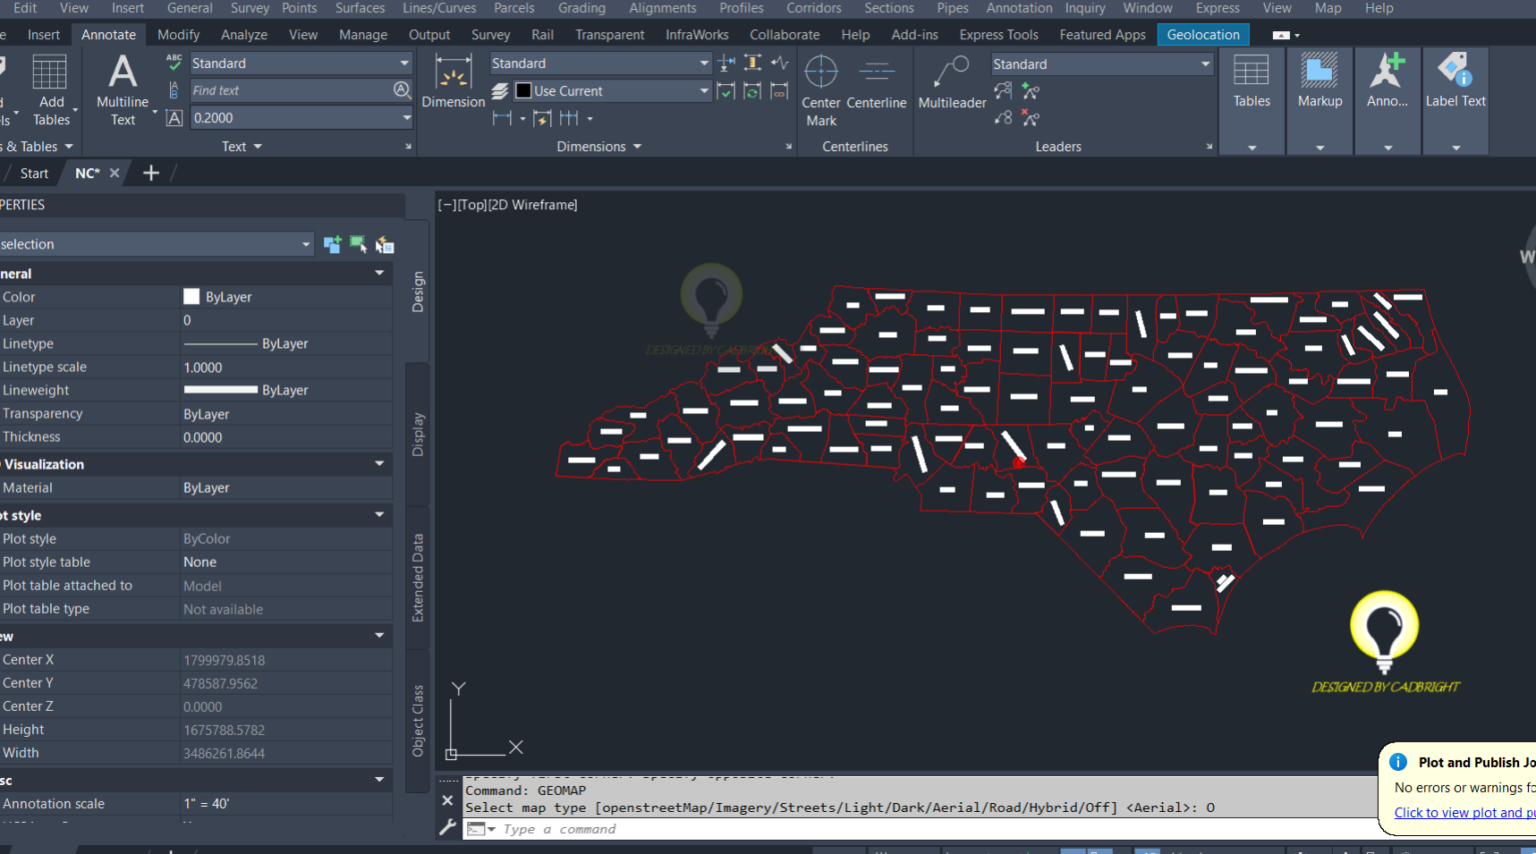This screenshot has width=1536, height=854.
Task: Select the Continue dimension tool
Action: (x=569, y=118)
